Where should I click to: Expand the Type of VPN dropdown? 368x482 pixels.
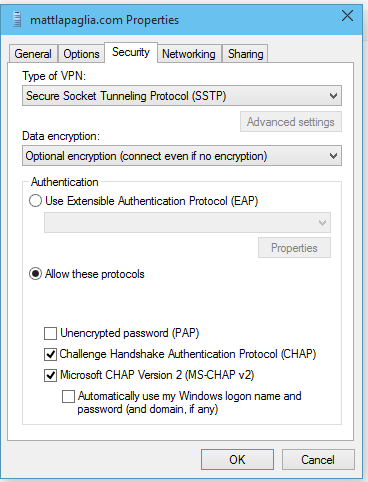[x=182, y=96]
